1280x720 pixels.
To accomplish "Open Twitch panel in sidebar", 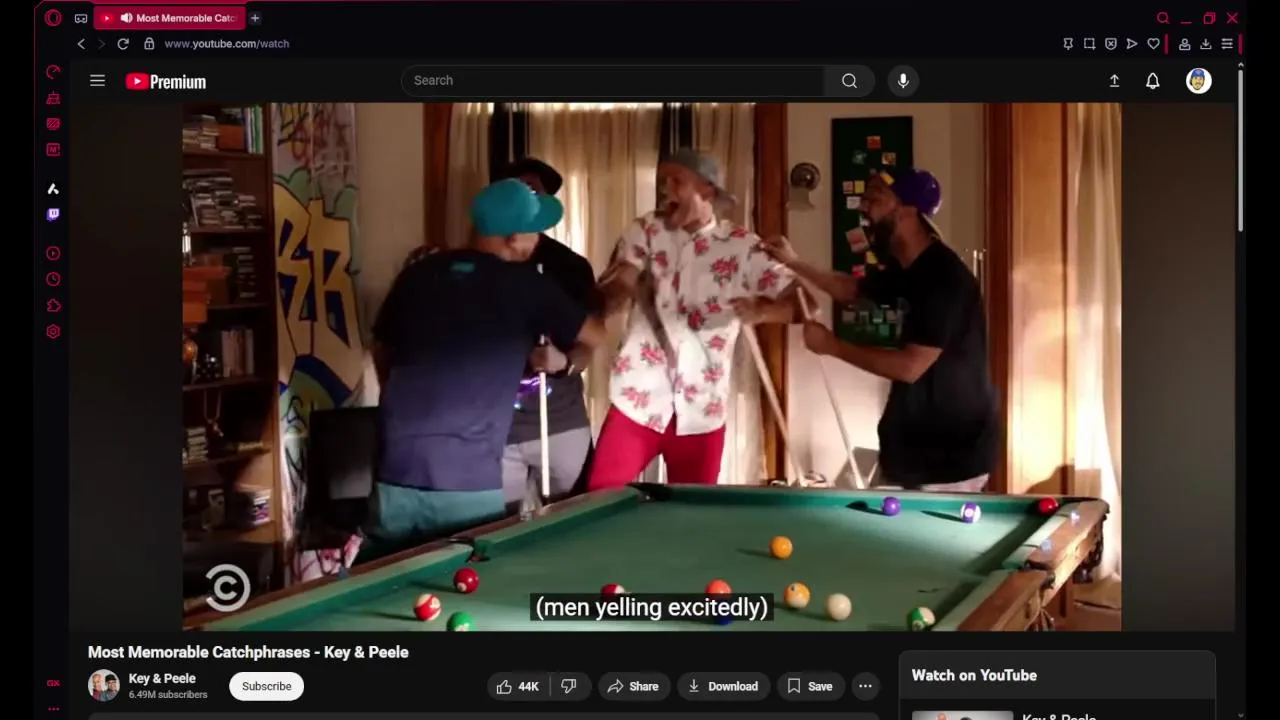I will click(53, 214).
